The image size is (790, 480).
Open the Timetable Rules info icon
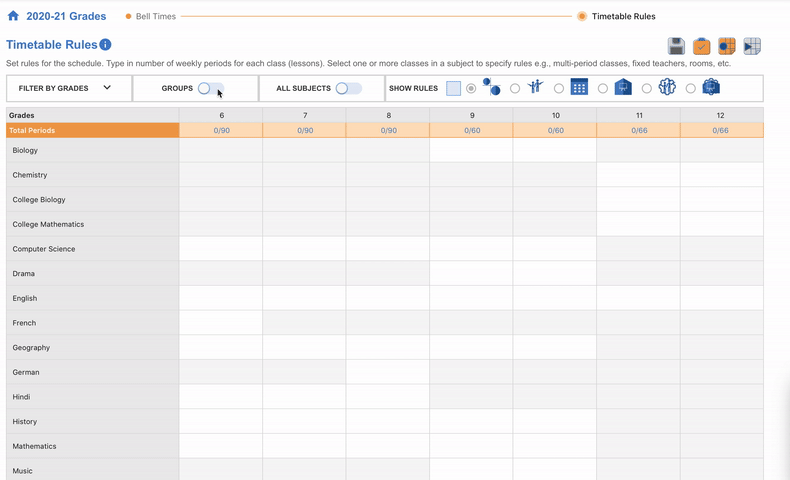[105, 45]
